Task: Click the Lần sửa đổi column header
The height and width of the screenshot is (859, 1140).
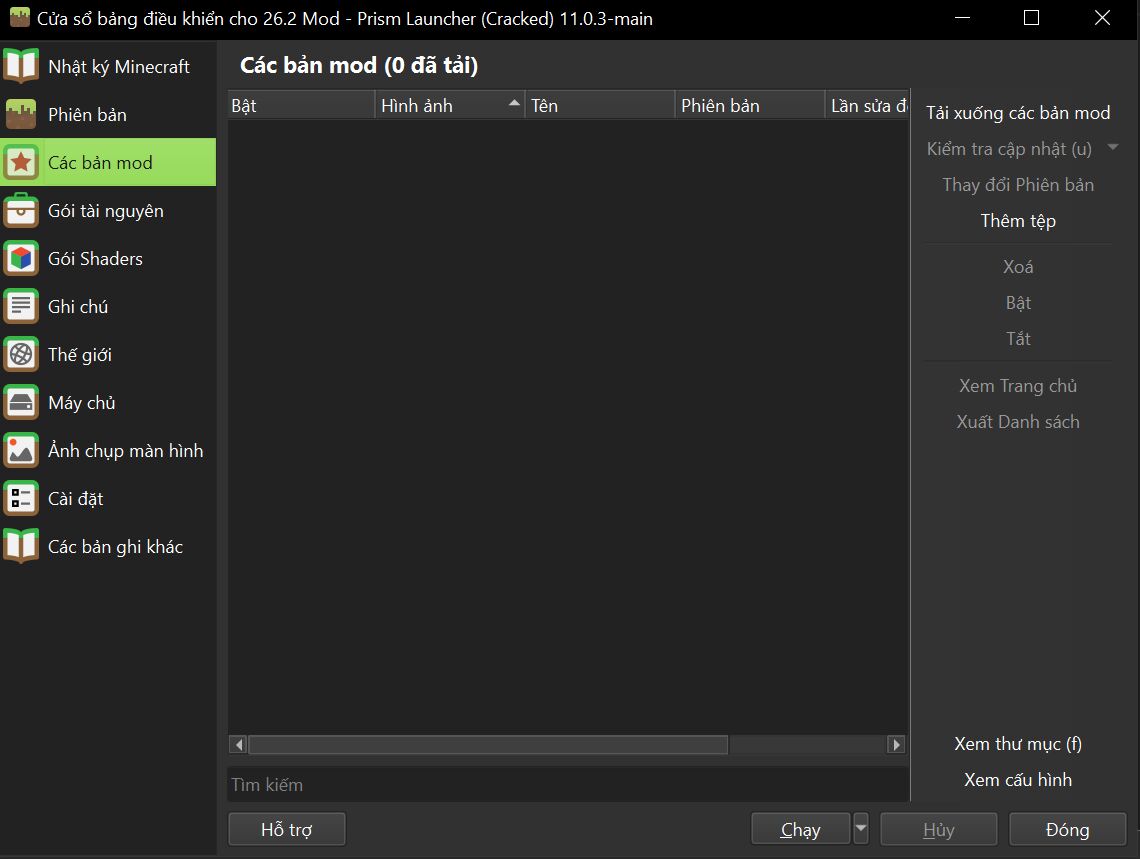Action: pos(867,105)
